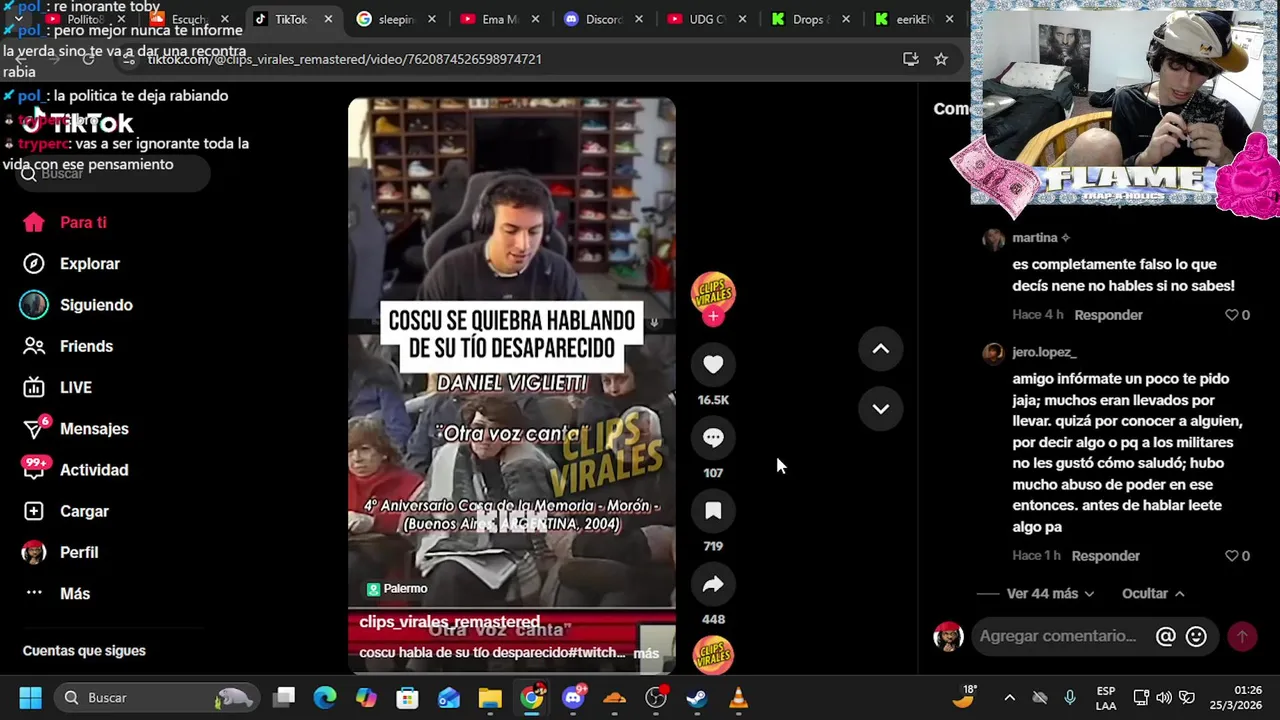The width and height of the screenshot is (1280, 720).
Task: Click Agregar comentario input field
Action: (1058, 636)
